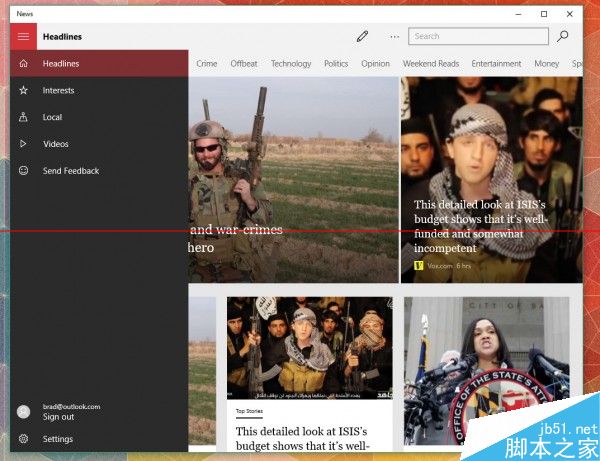Switch to the Politics tab

[x=336, y=64]
